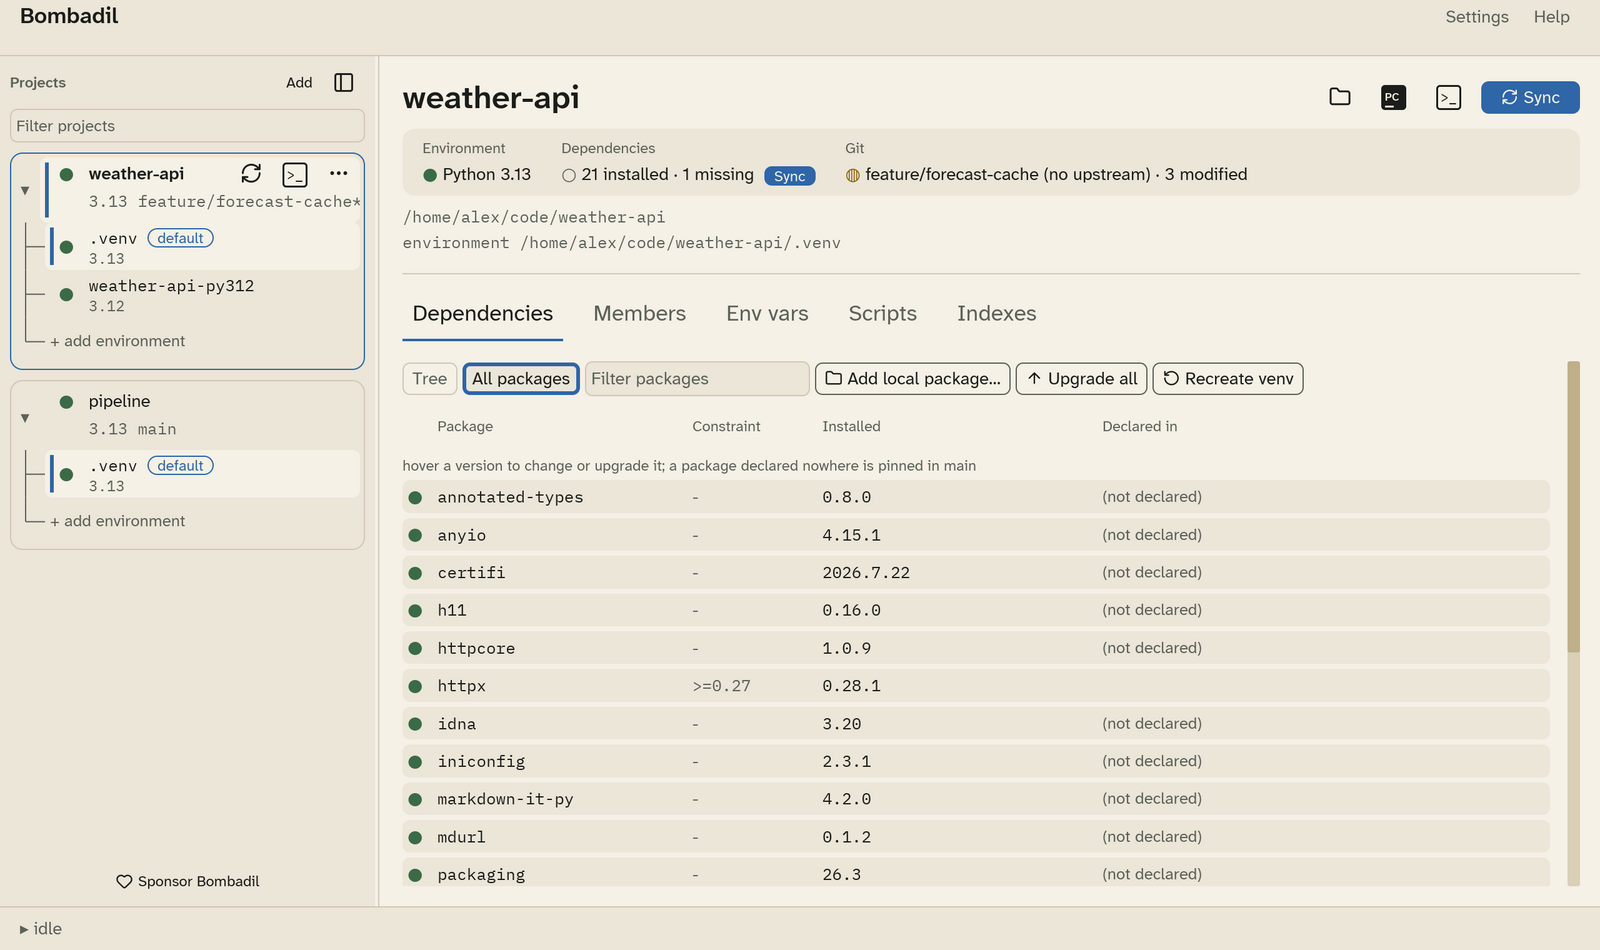Viewport: 1600px width, 950px height.
Task: Click httpx installed version 0.28.1
Action: click(851, 686)
